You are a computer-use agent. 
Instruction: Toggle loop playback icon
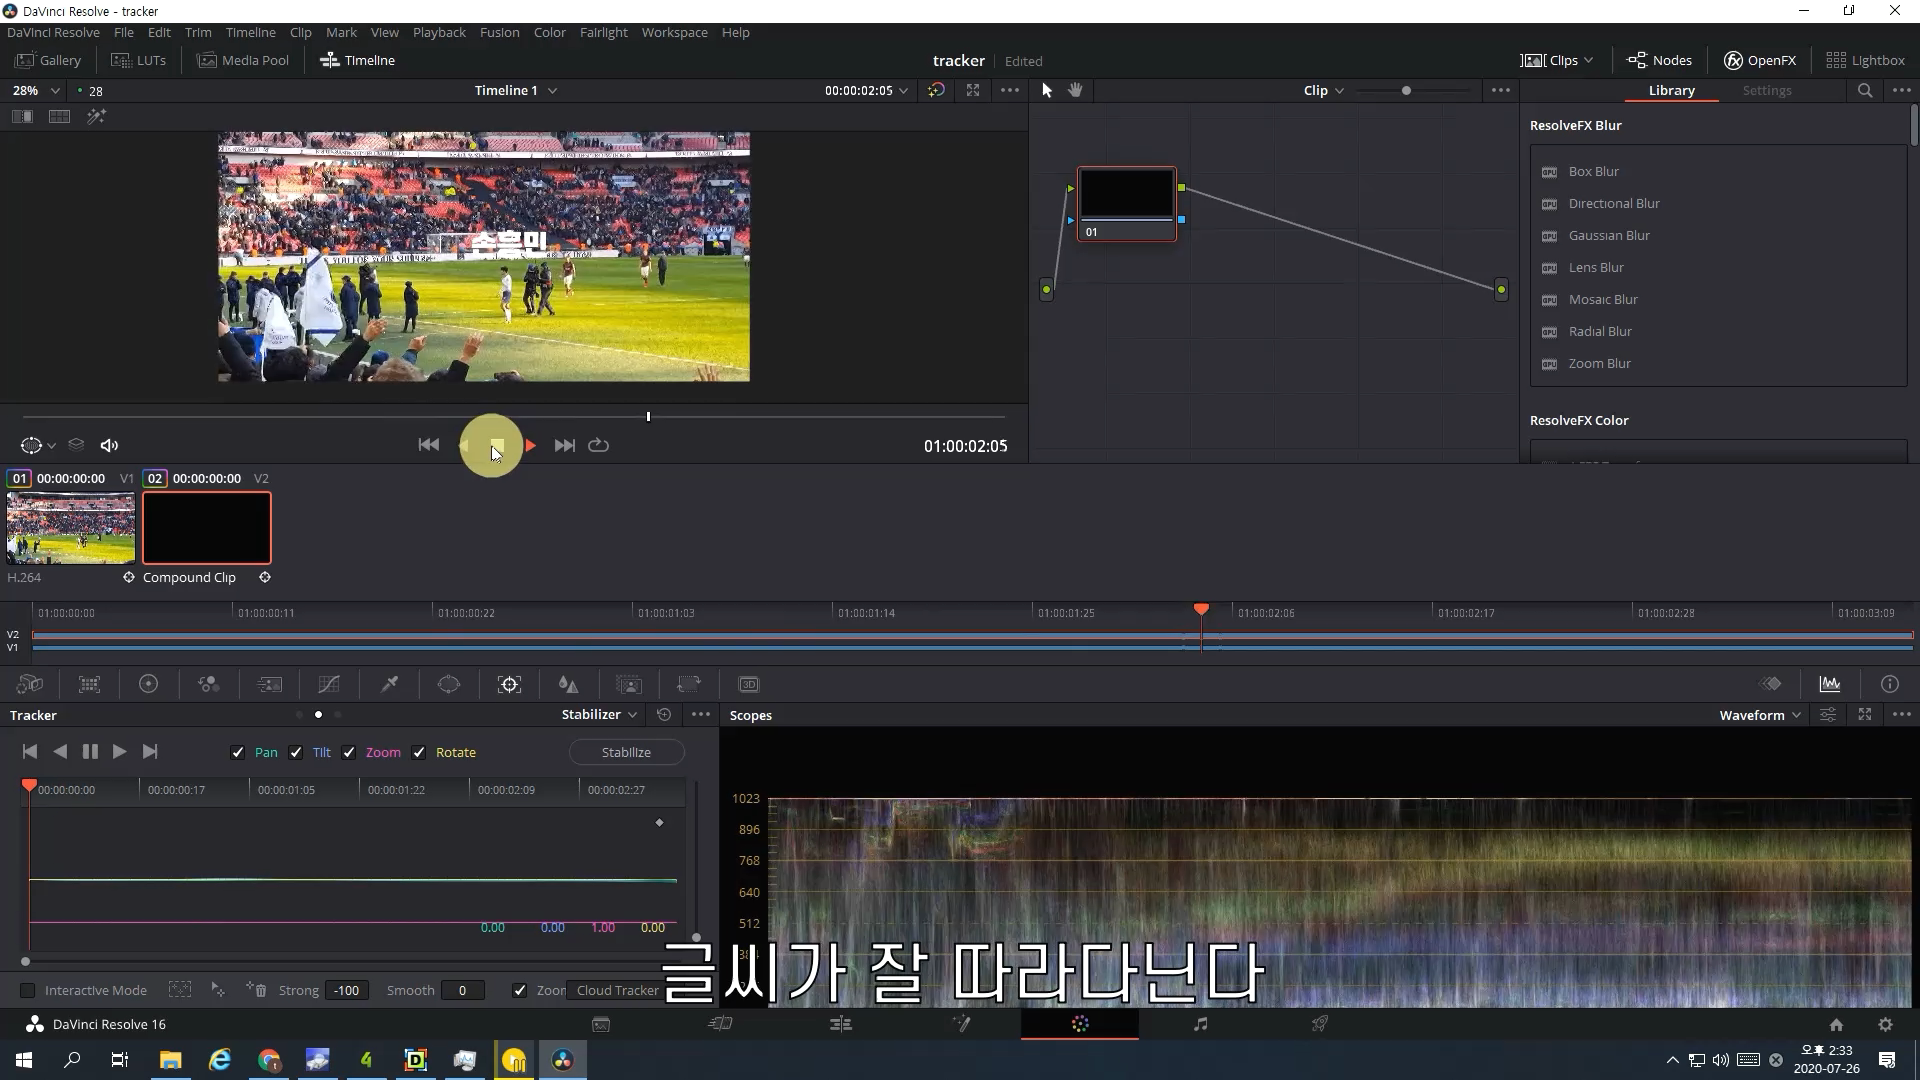598,446
